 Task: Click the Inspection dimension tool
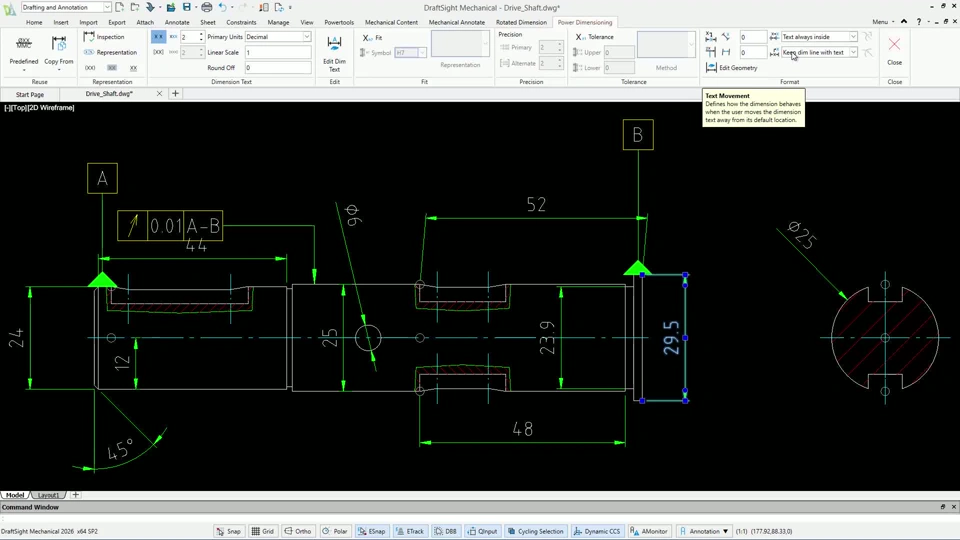pyautogui.click(x=103, y=37)
